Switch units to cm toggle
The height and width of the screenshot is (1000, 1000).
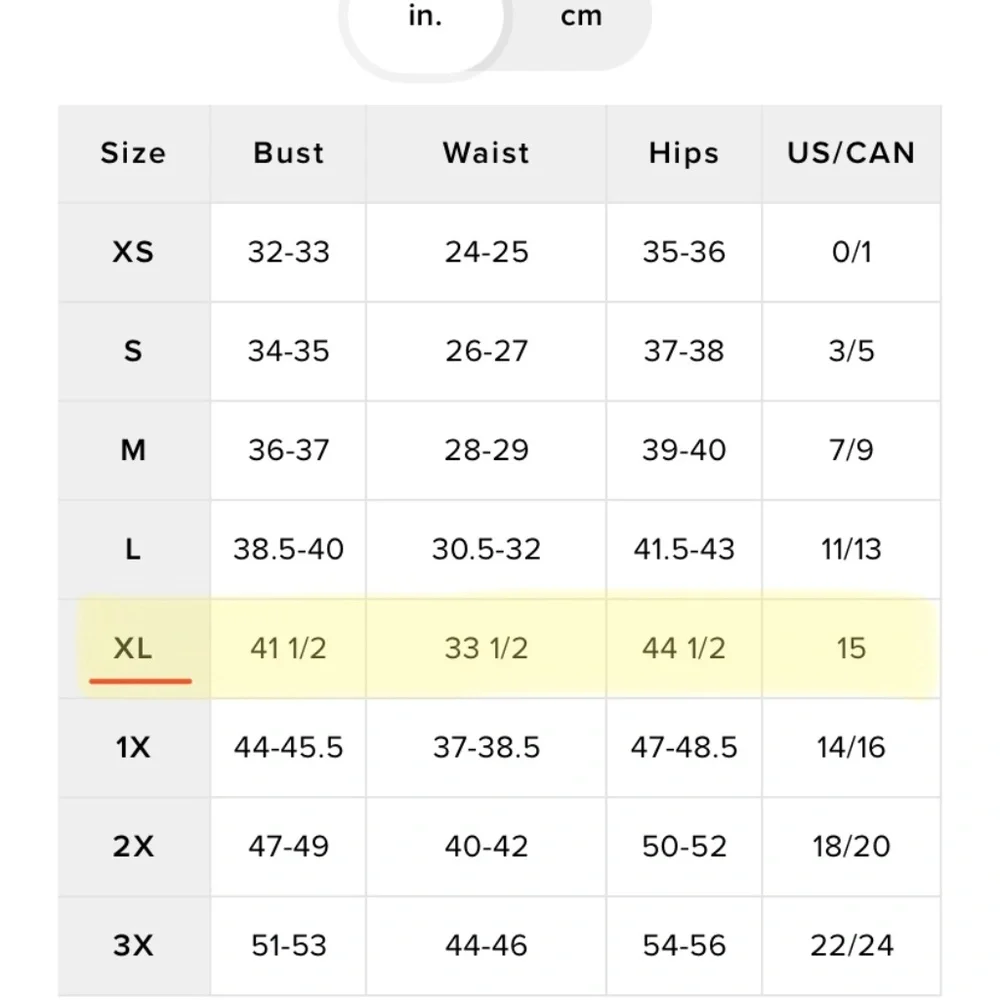(581, 20)
